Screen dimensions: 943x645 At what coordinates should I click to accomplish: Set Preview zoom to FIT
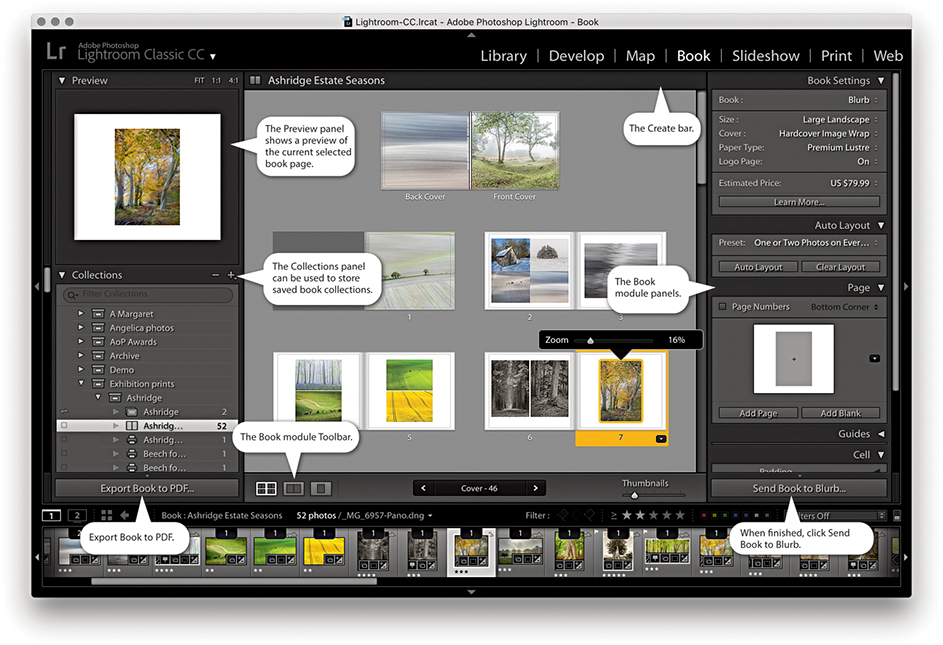[199, 81]
